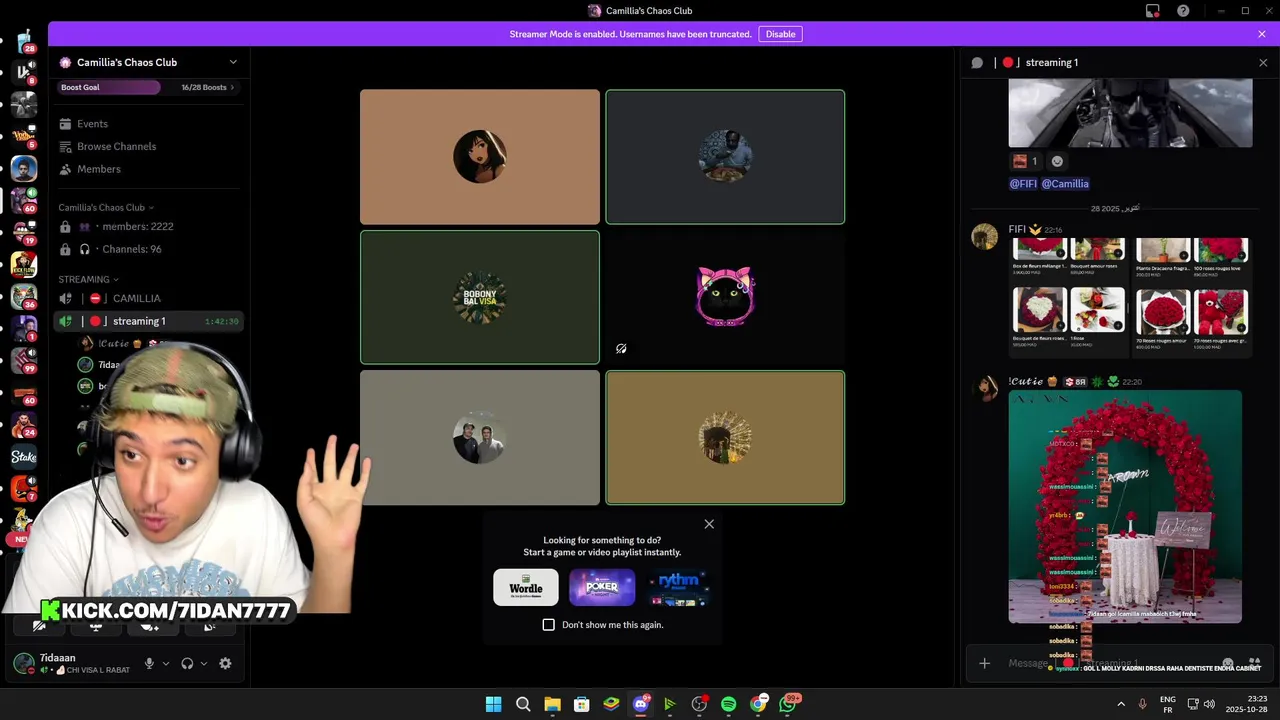Start the Wordle activity
The width and height of the screenshot is (1280, 720).
coord(526,587)
